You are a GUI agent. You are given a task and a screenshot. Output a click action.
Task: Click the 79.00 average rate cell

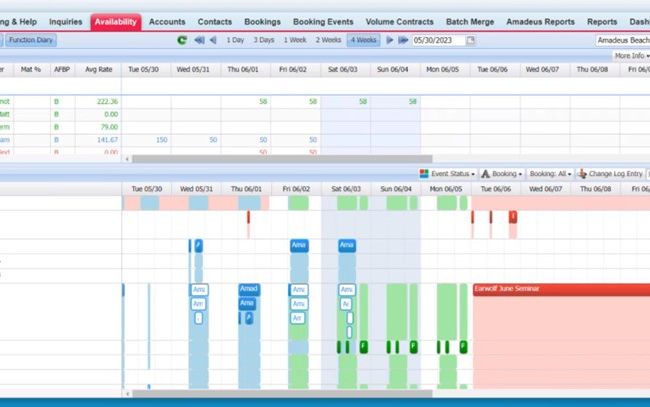point(109,127)
